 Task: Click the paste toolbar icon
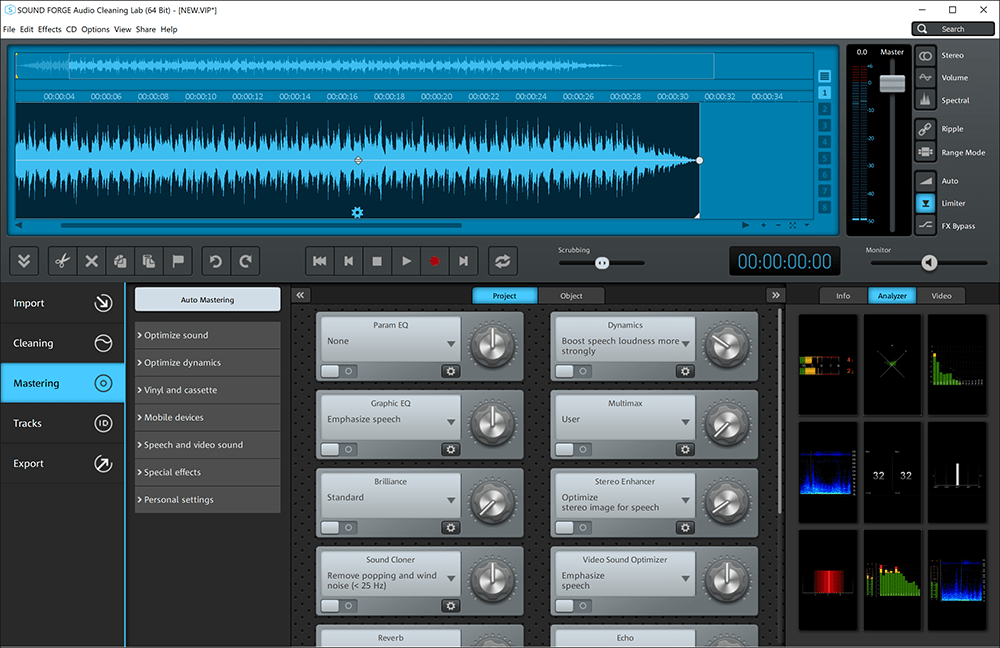(x=149, y=261)
